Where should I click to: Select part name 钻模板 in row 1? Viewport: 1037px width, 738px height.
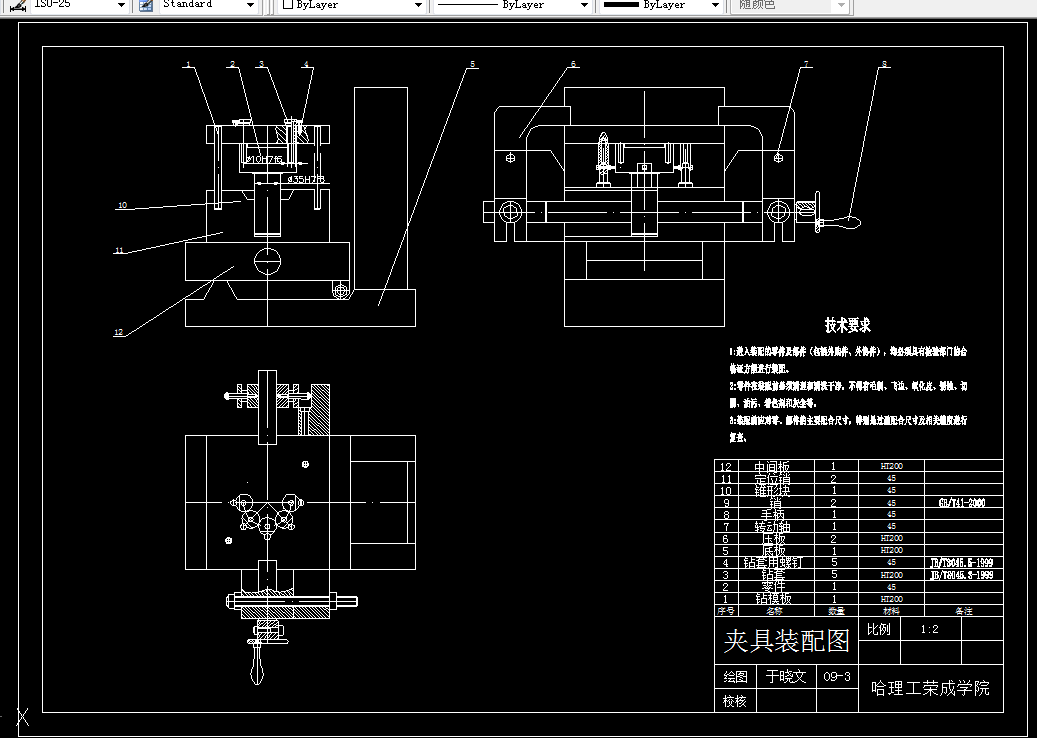(x=772, y=598)
